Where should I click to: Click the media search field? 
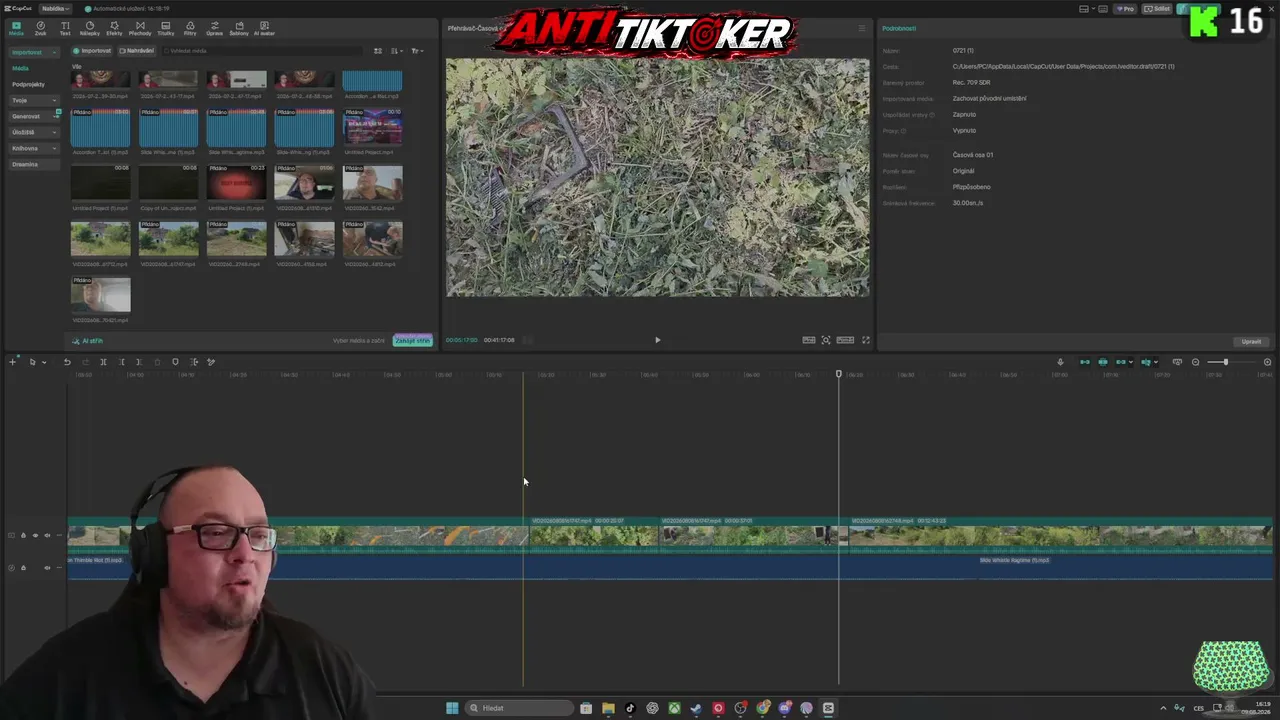tap(262, 51)
